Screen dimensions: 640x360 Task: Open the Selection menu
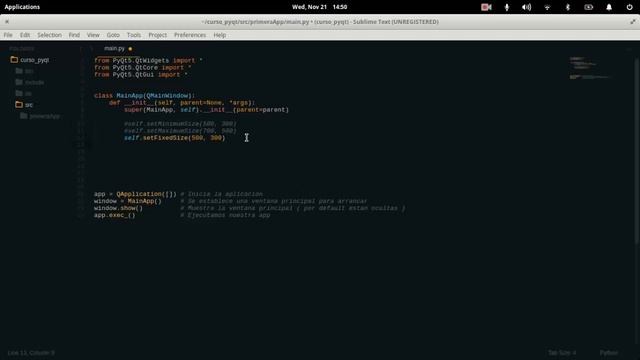click(49, 35)
